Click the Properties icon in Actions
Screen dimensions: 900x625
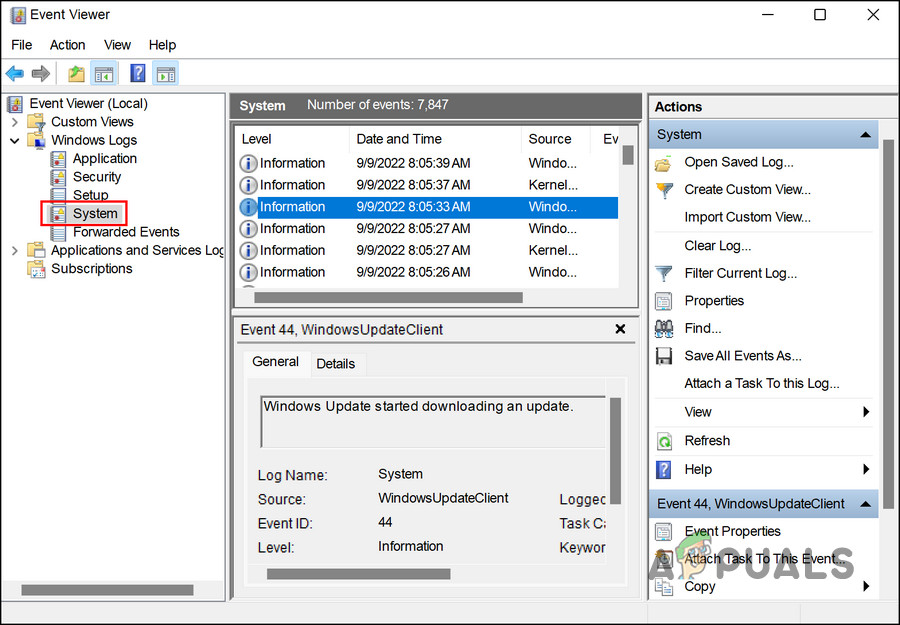coord(664,301)
